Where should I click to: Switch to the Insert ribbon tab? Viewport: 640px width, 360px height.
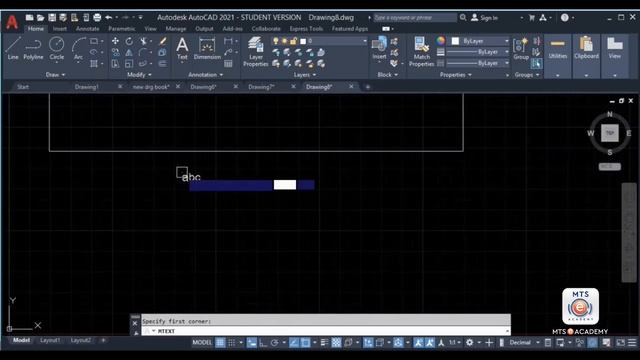point(60,29)
